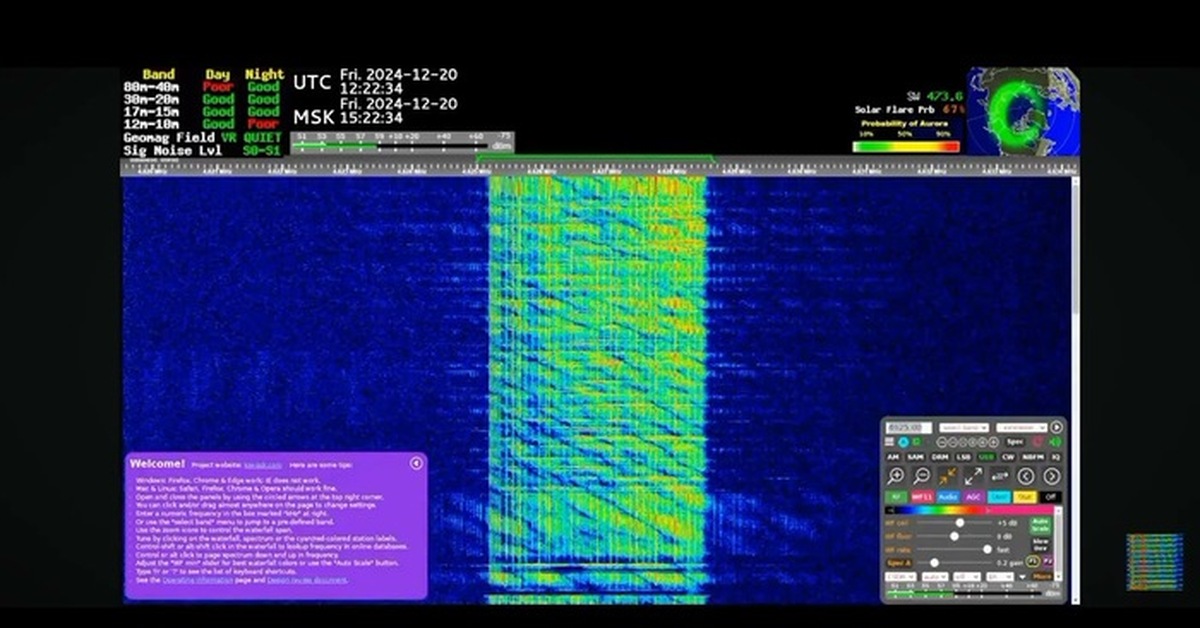Page the spectrum down with left arrow
The height and width of the screenshot is (628, 1200).
pos(1026,477)
